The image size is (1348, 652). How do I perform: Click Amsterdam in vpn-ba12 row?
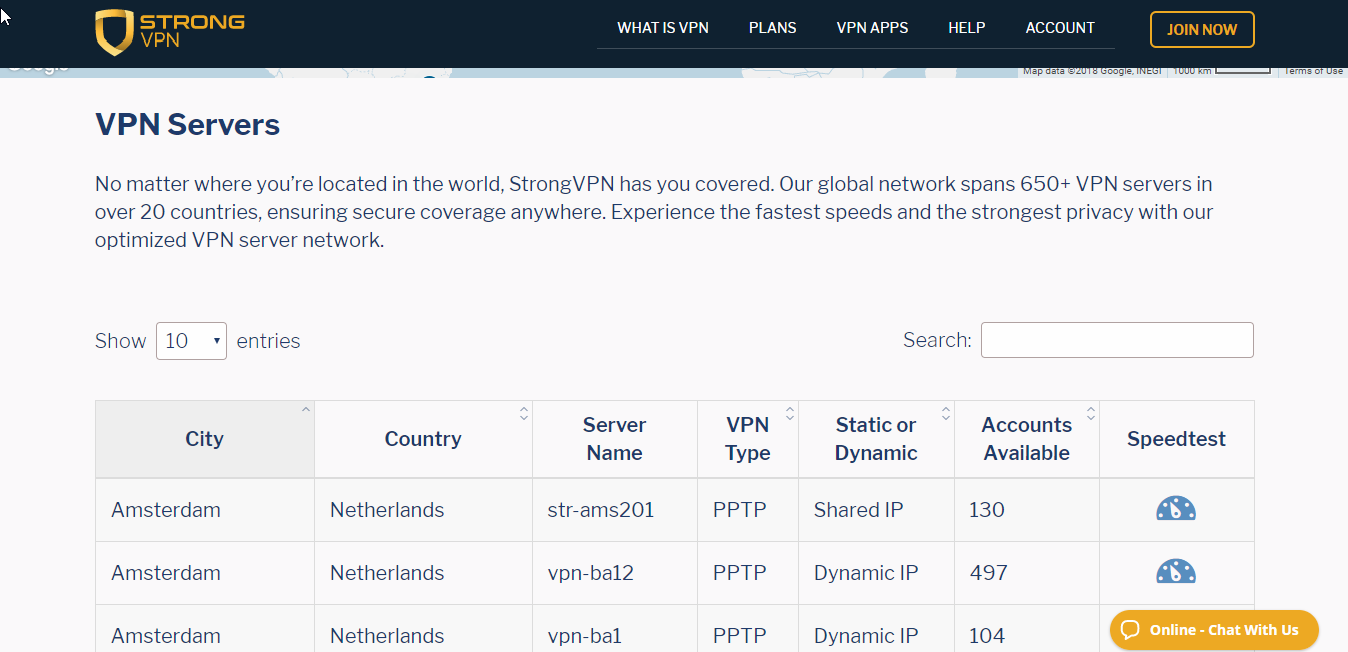[166, 573]
